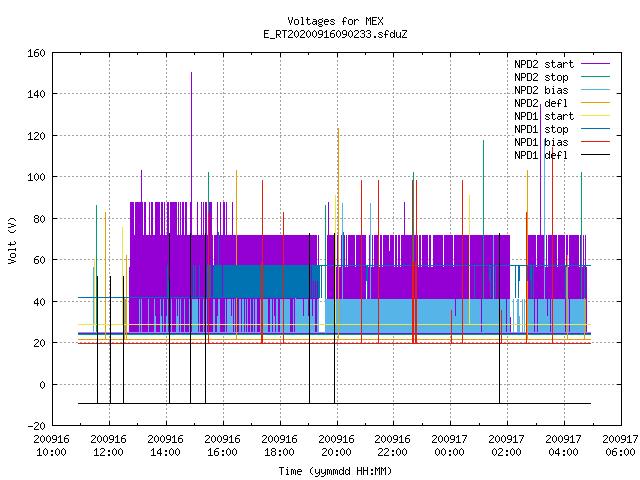
Task: Click the x-axis tick 200916 22:00
Action: click(393, 446)
